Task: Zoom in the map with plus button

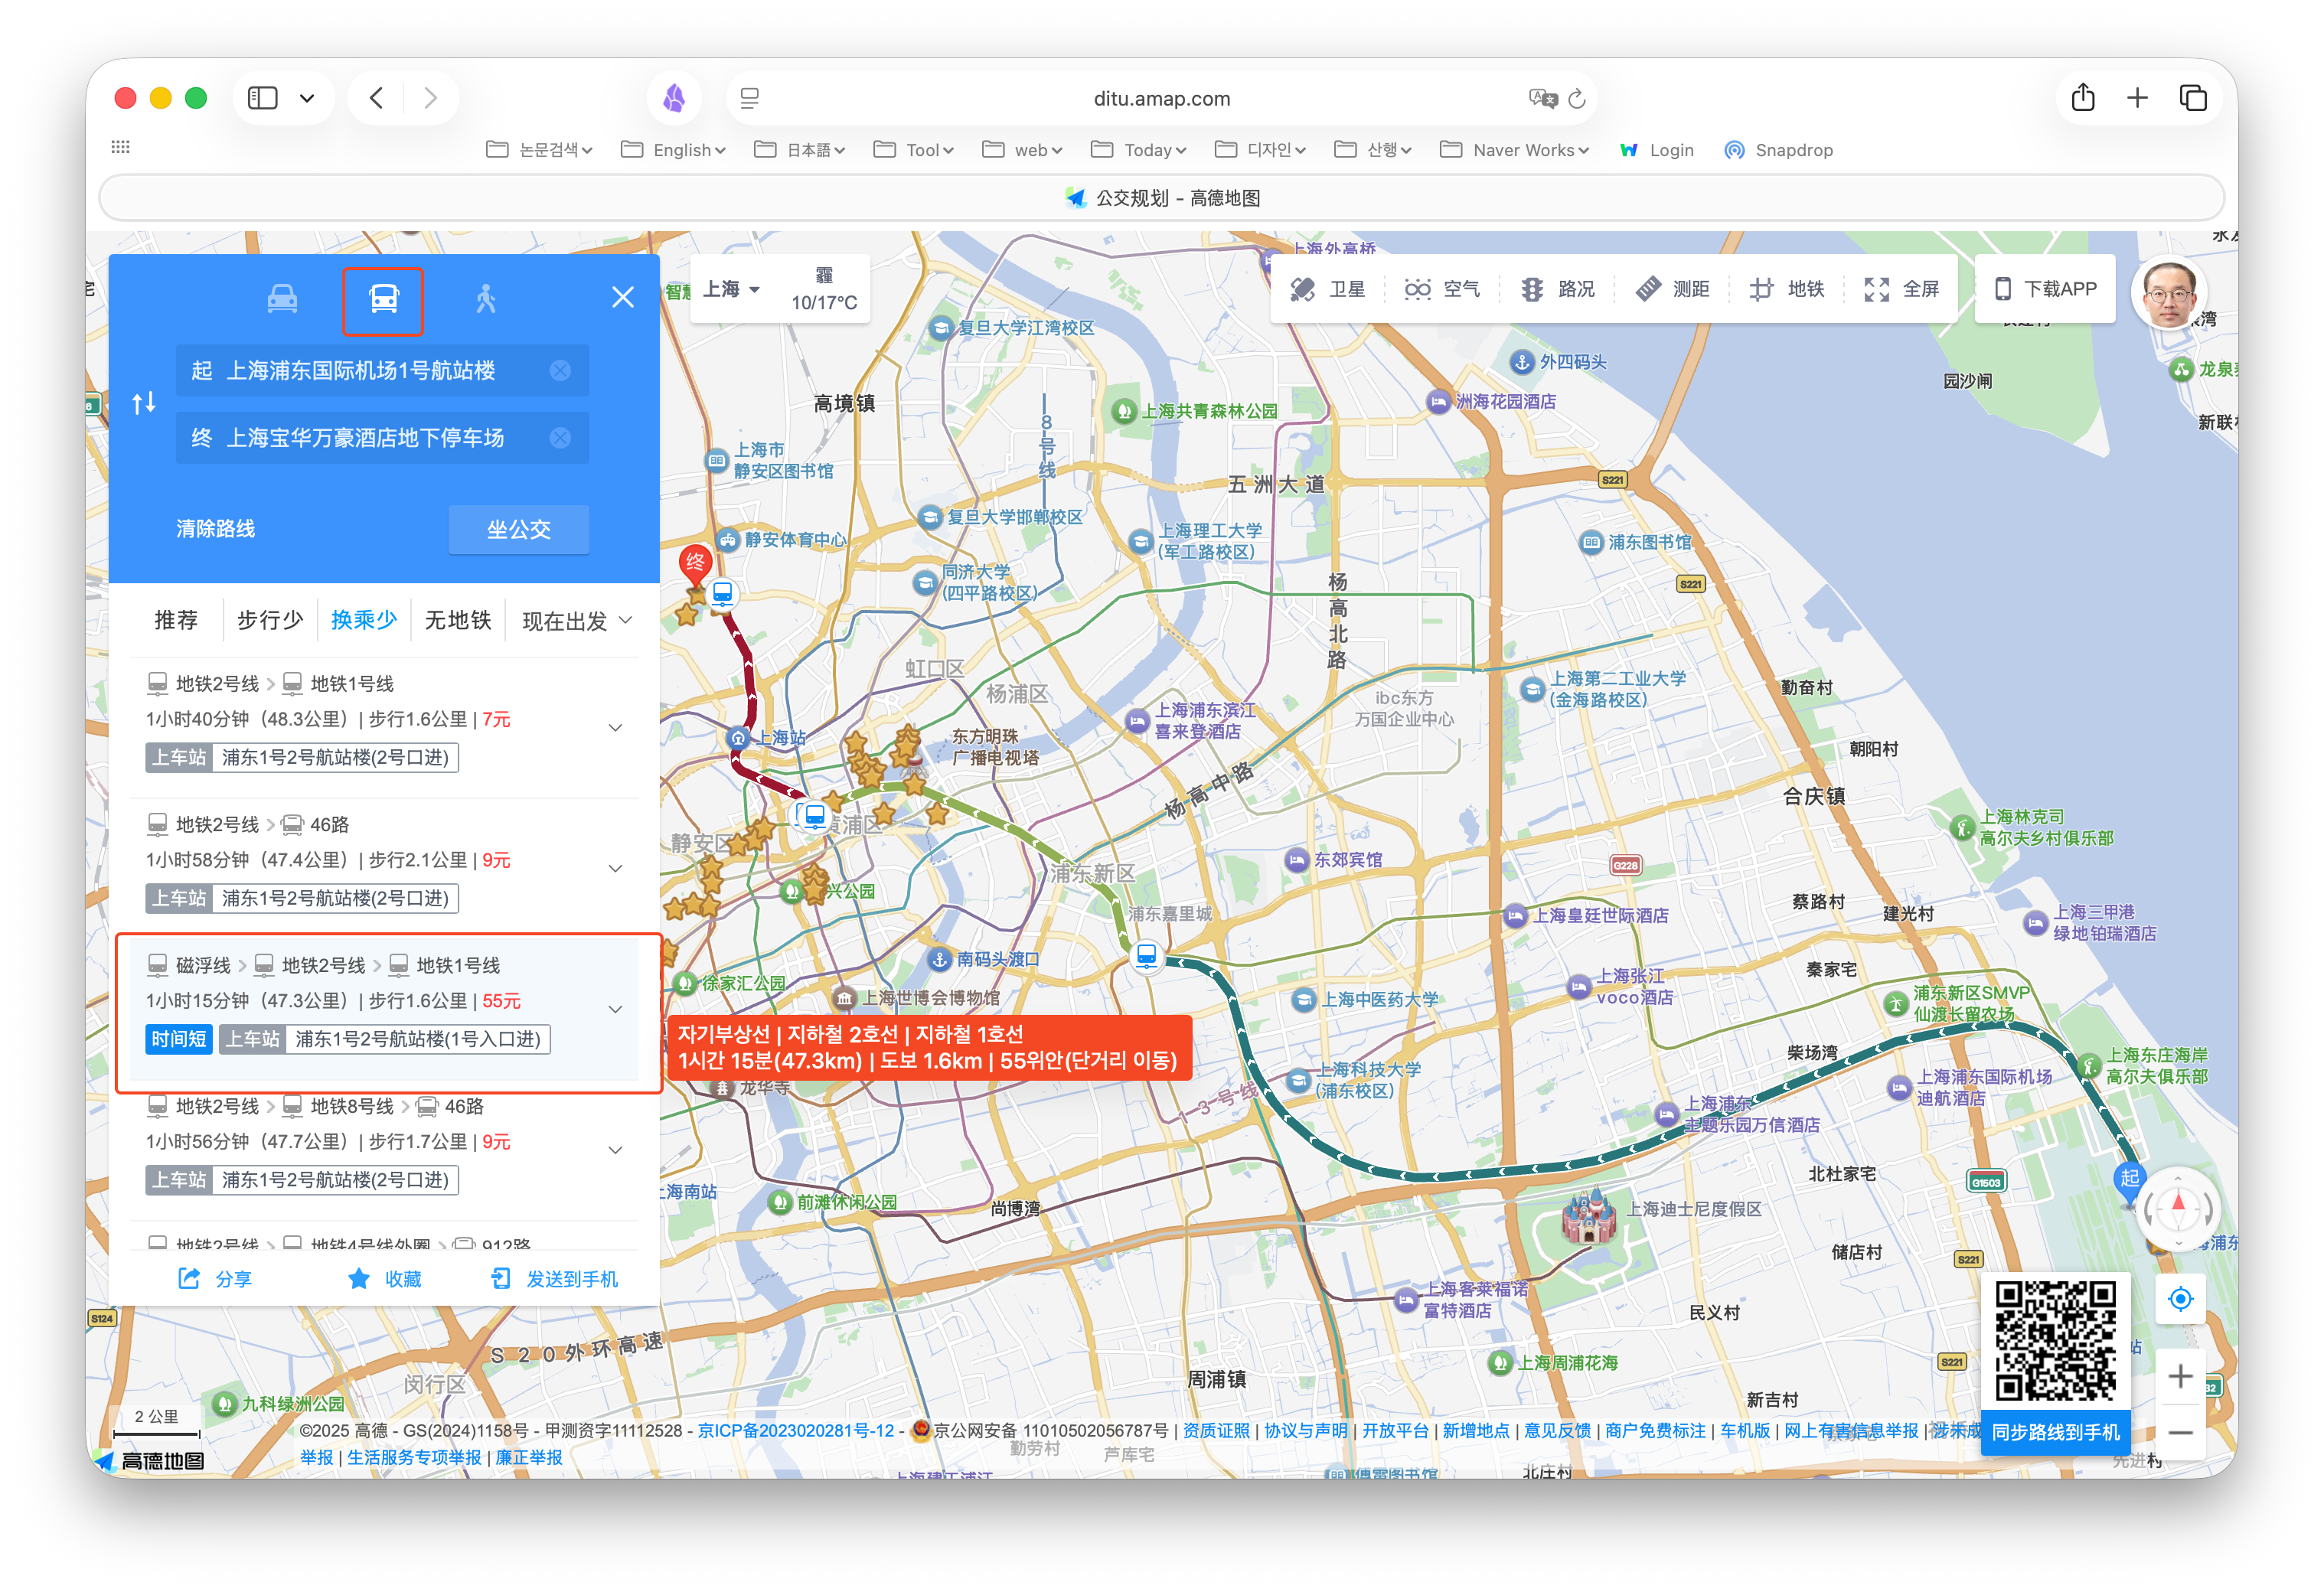Action: tap(2180, 1377)
